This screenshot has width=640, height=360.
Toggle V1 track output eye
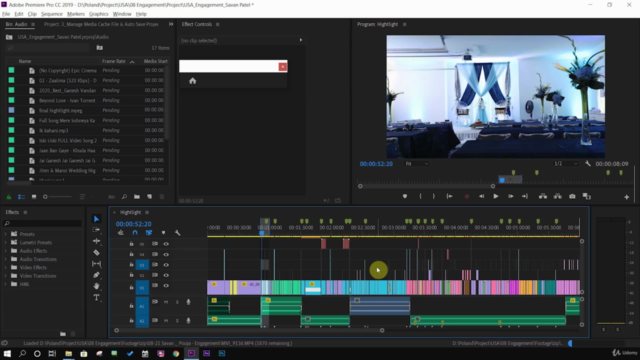(x=166, y=286)
